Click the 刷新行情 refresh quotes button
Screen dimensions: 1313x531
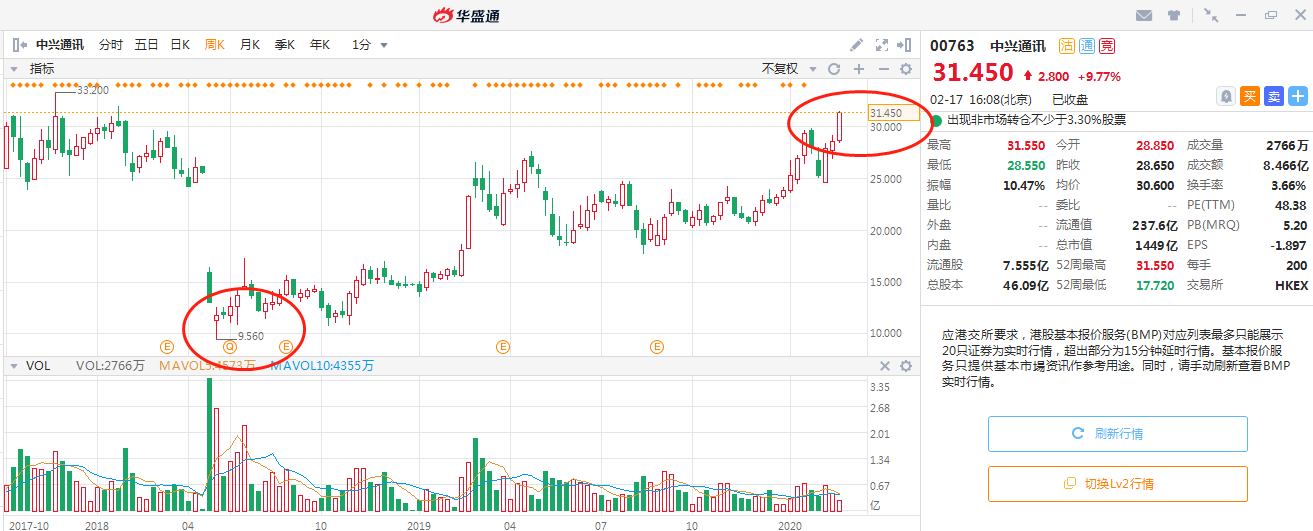(1117, 434)
